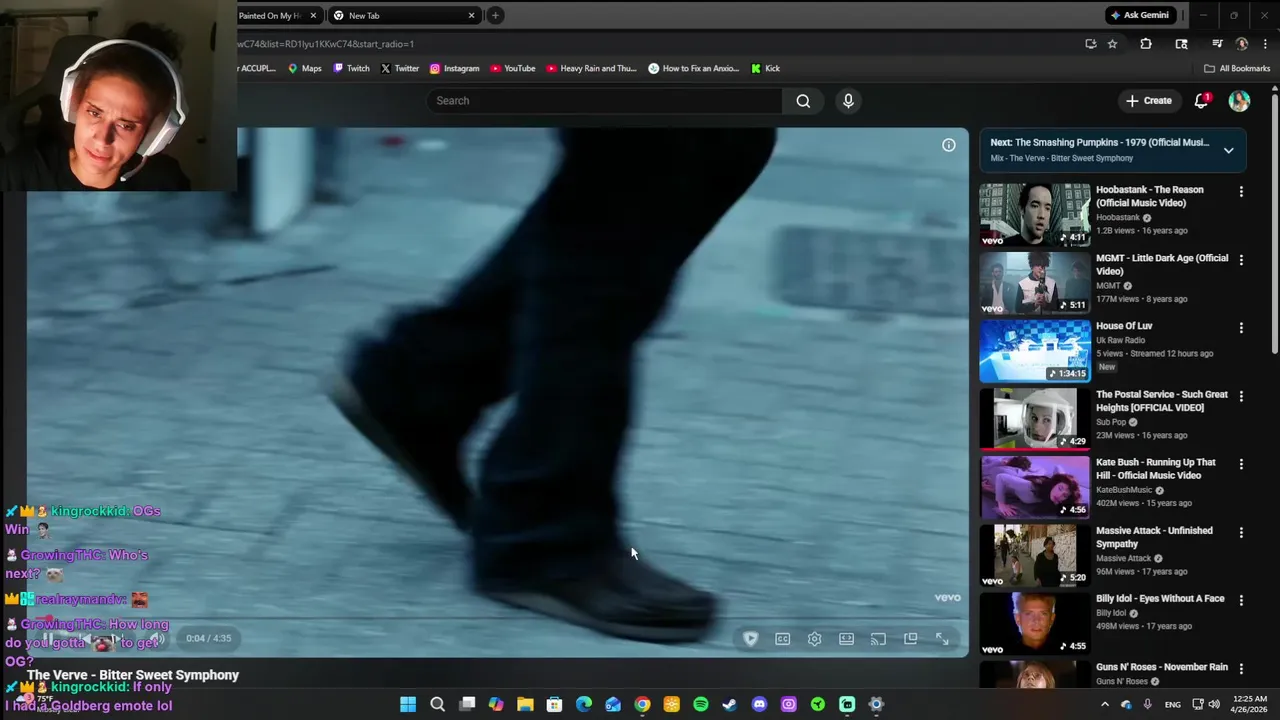1280x720 pixels.
Task: Toggle closed captions on the video
Action: pos(783,639)
